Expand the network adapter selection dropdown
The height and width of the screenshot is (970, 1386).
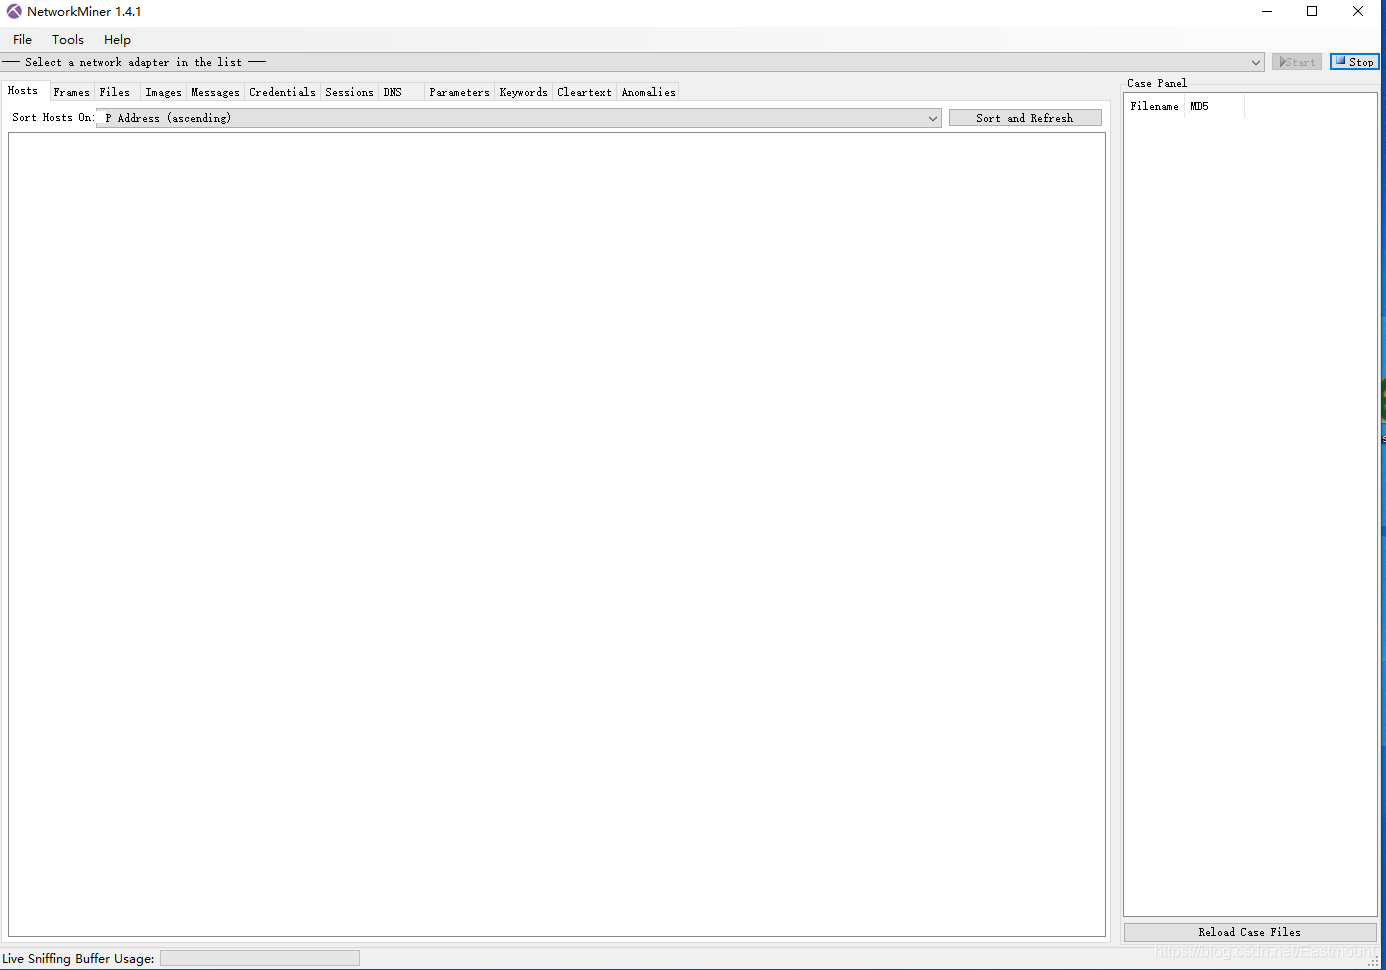point(1256,62)
